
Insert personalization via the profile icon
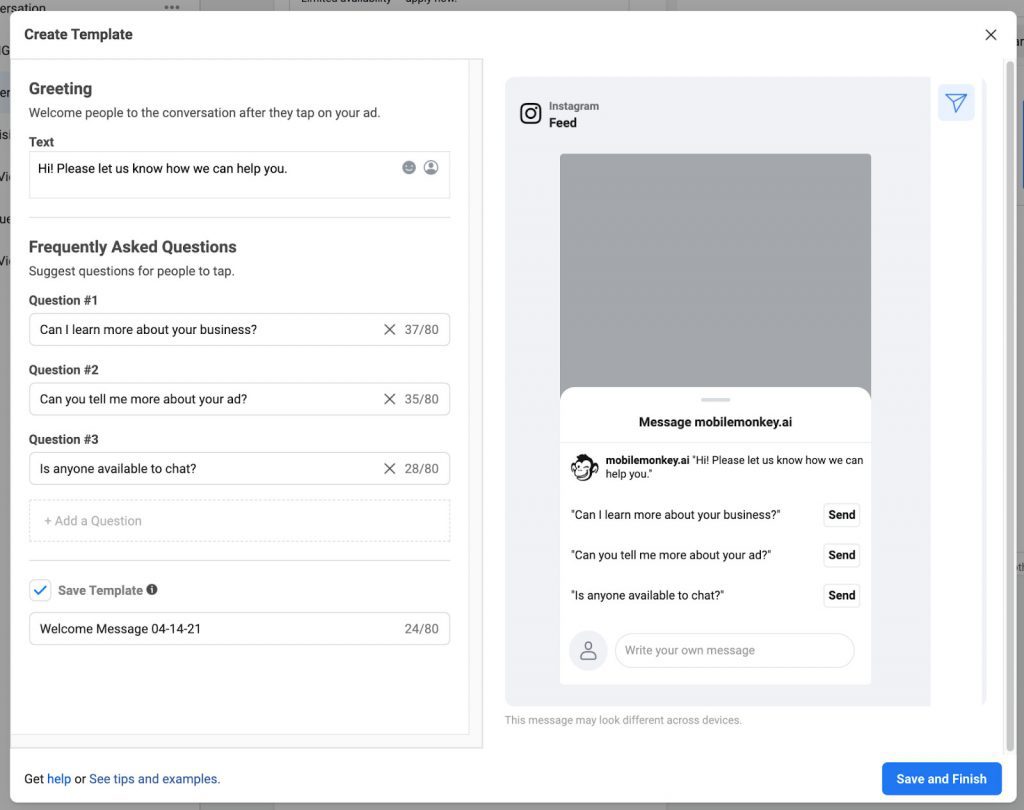coord(431,168)
